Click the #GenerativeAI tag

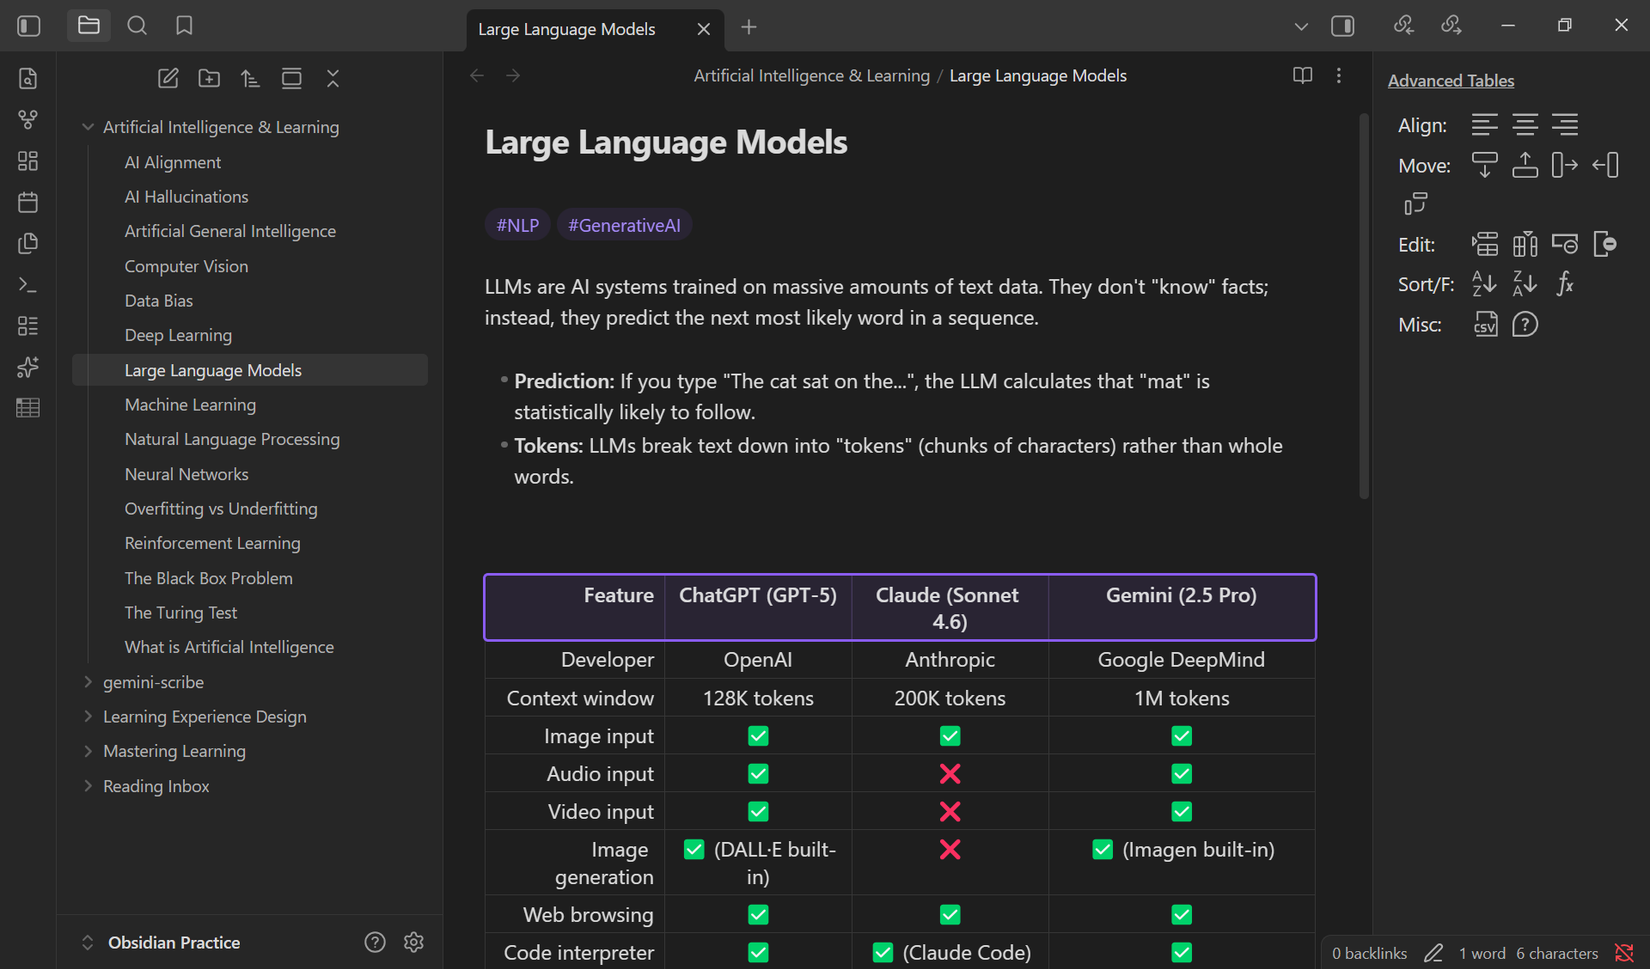tap(624, 225)
